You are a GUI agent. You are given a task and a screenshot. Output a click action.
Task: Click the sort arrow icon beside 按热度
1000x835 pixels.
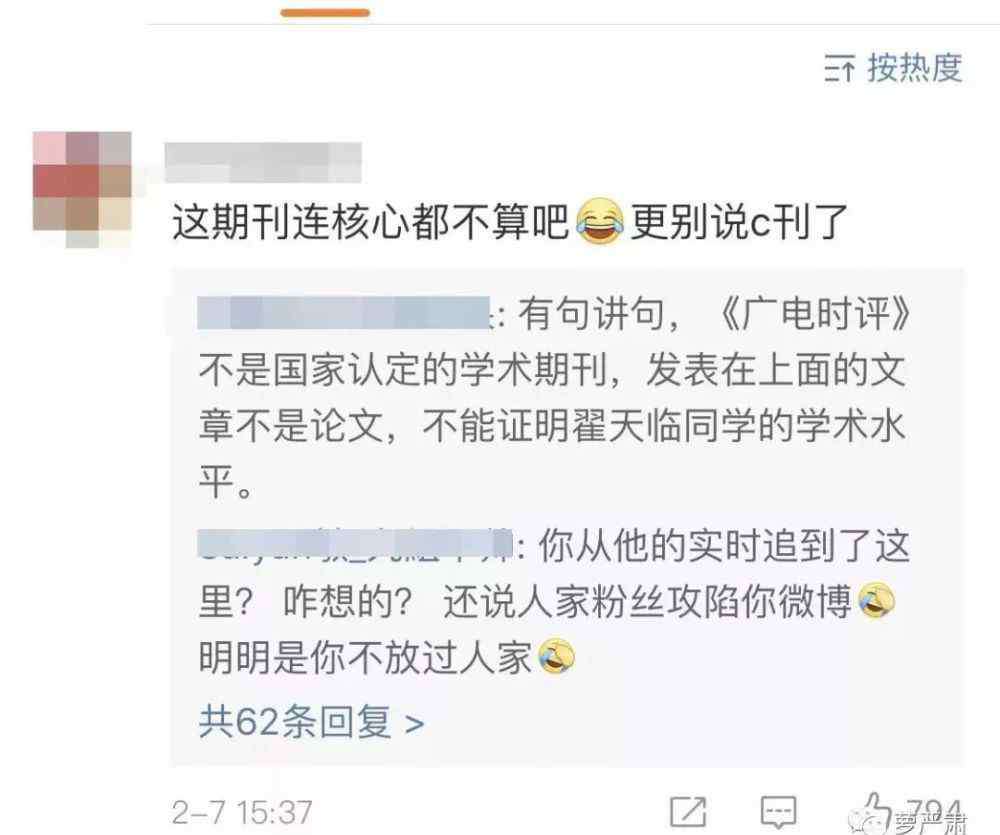tap(839, 68)
